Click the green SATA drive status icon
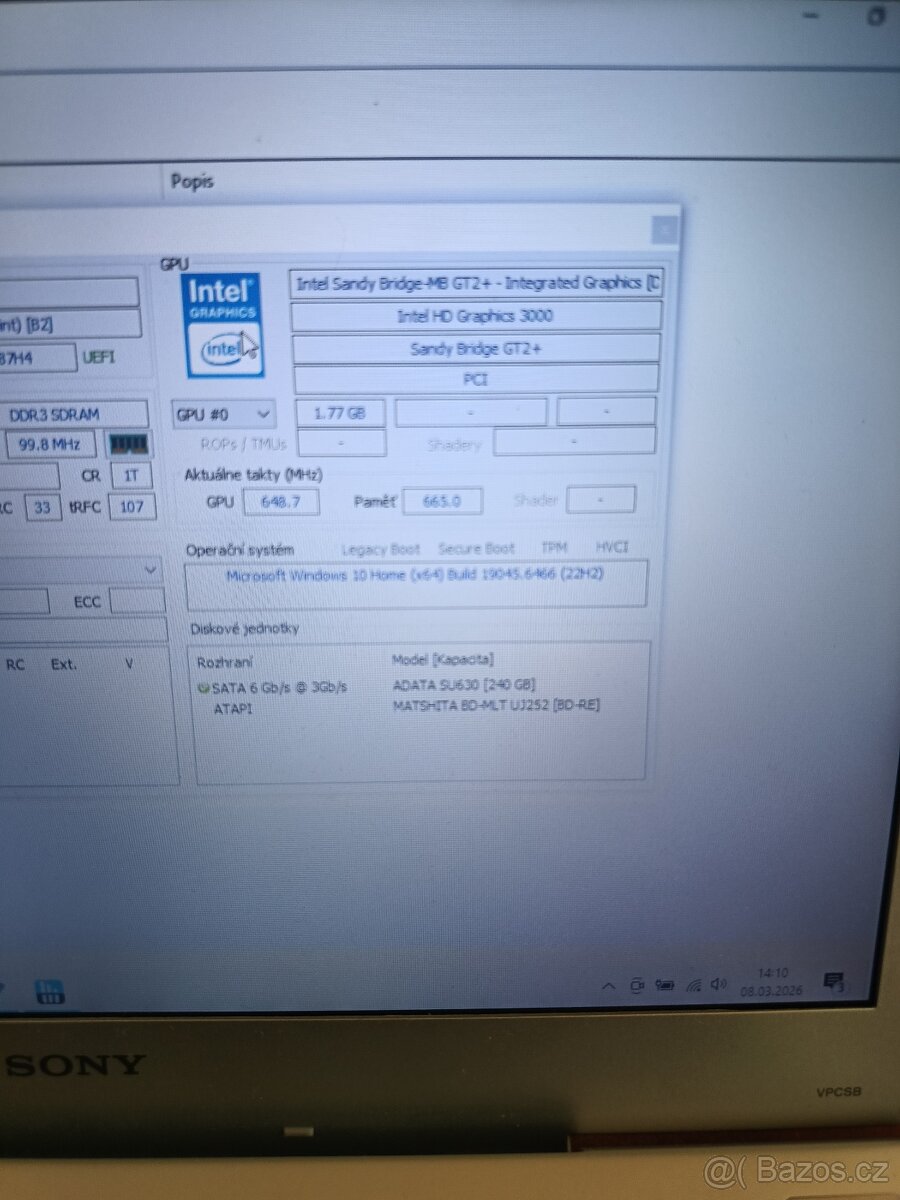The image size is (900, 1200). point(203,688)
